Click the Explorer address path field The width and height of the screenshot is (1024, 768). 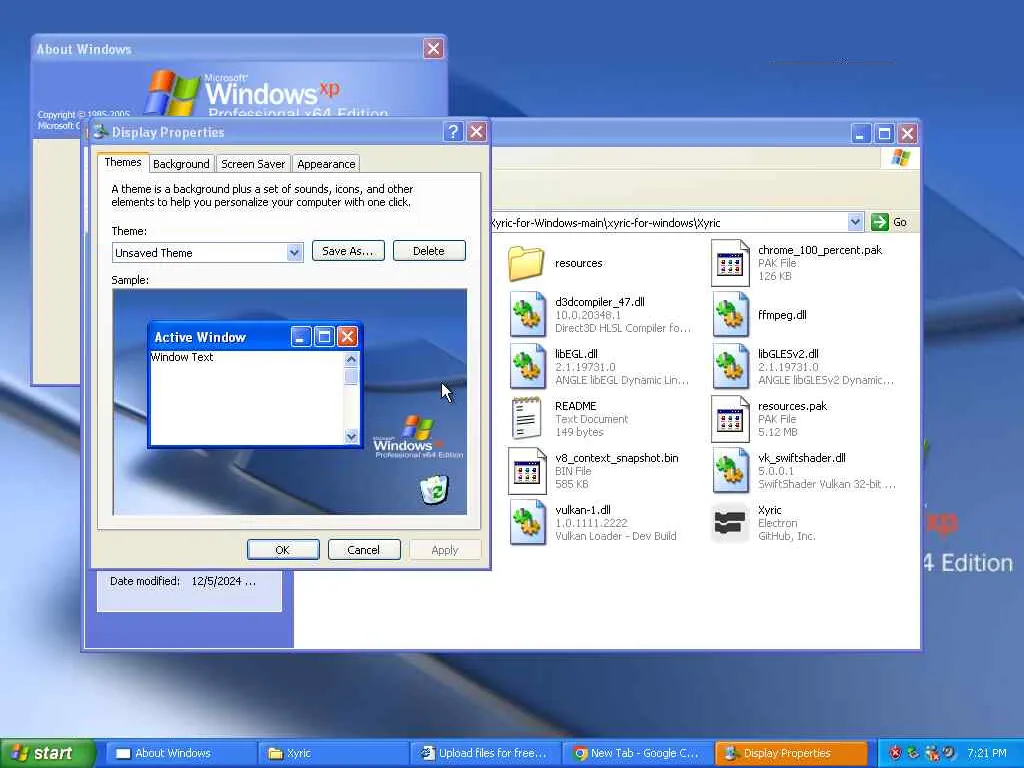tap(669, 222)
